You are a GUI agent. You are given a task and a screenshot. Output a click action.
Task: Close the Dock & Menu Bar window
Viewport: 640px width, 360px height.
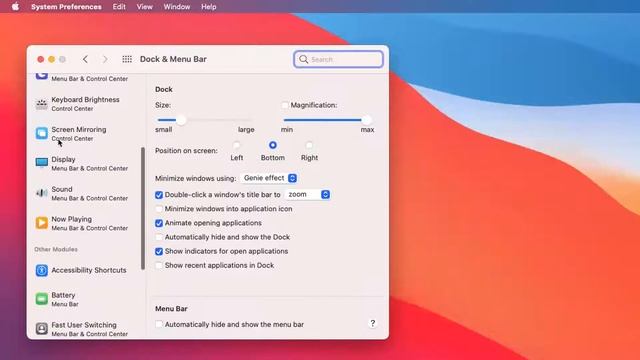point(40,59)
